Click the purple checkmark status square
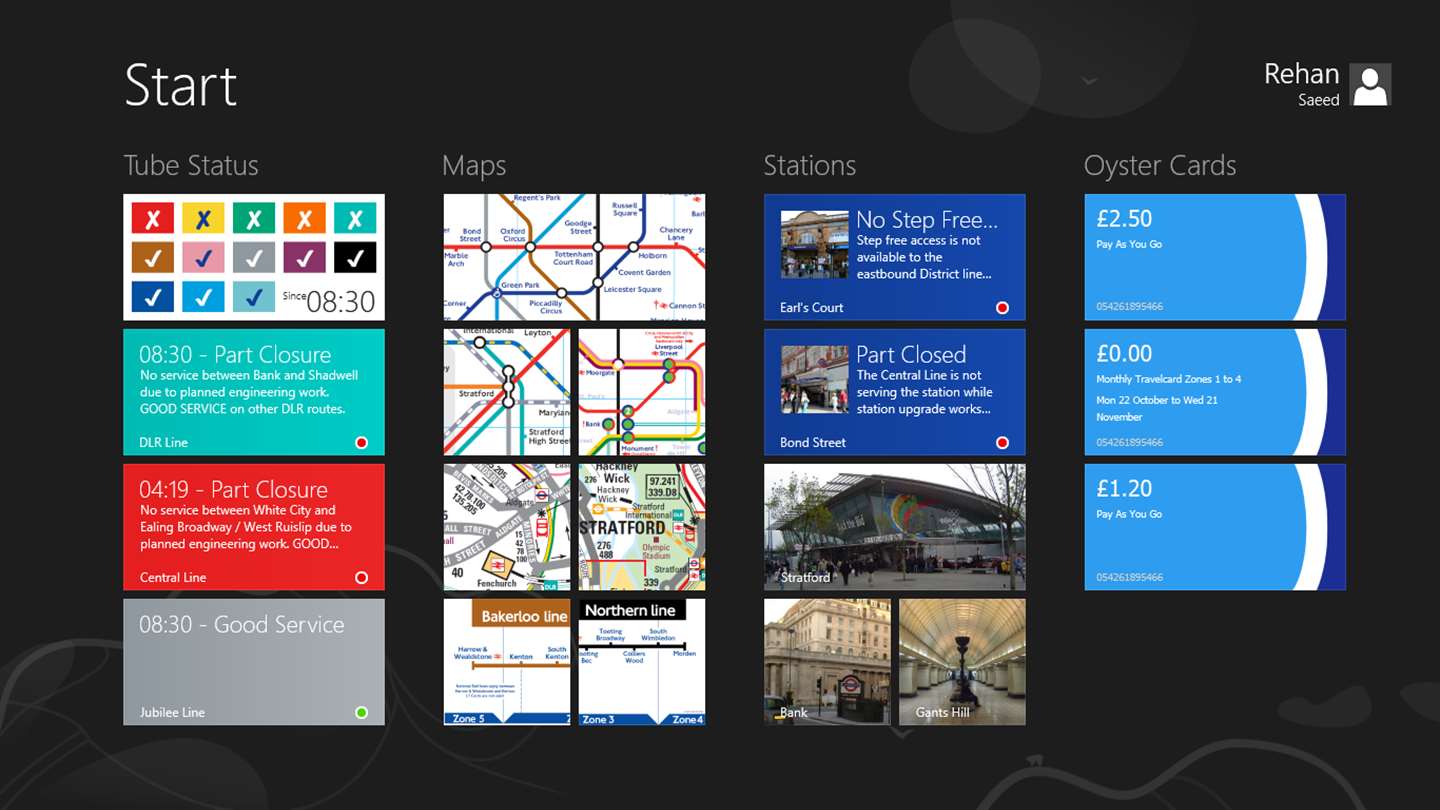 click(304, 257)
